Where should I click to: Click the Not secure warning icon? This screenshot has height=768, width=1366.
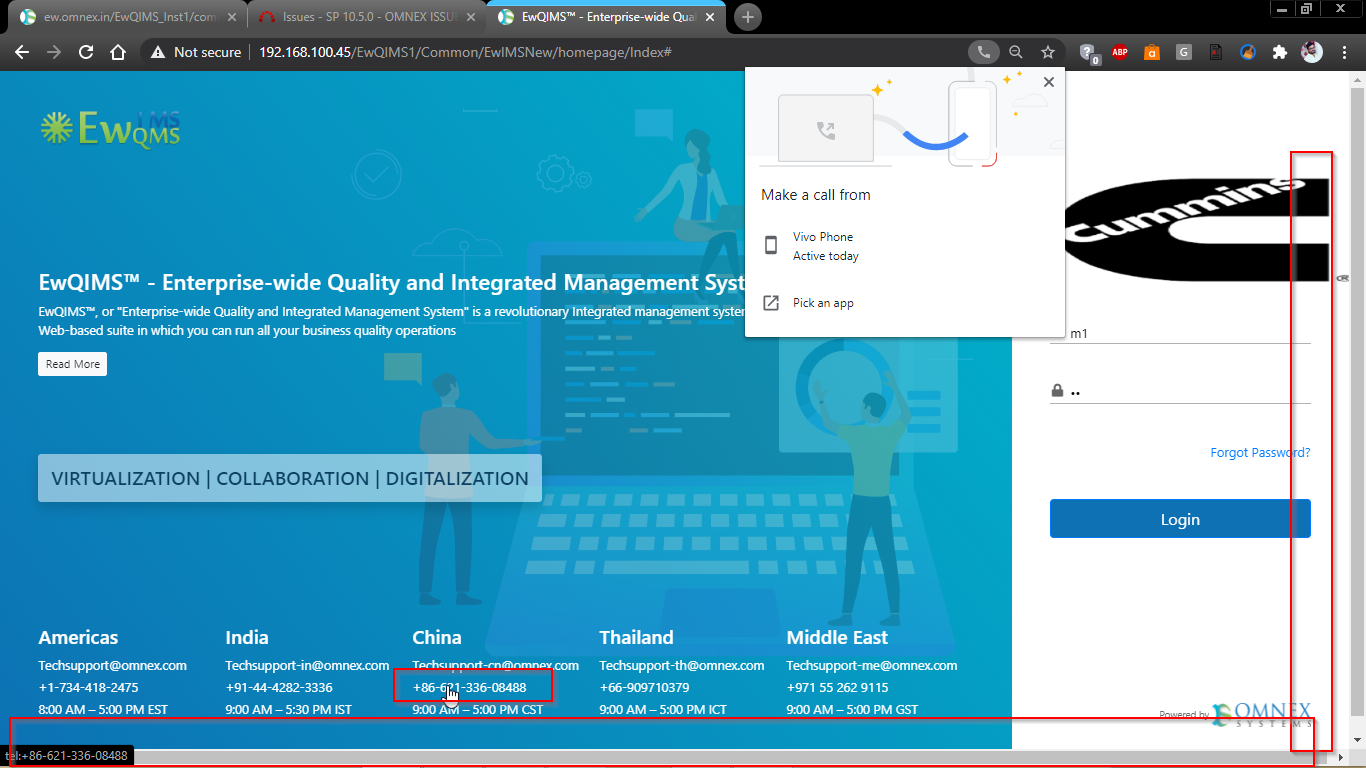click(158, 52)
